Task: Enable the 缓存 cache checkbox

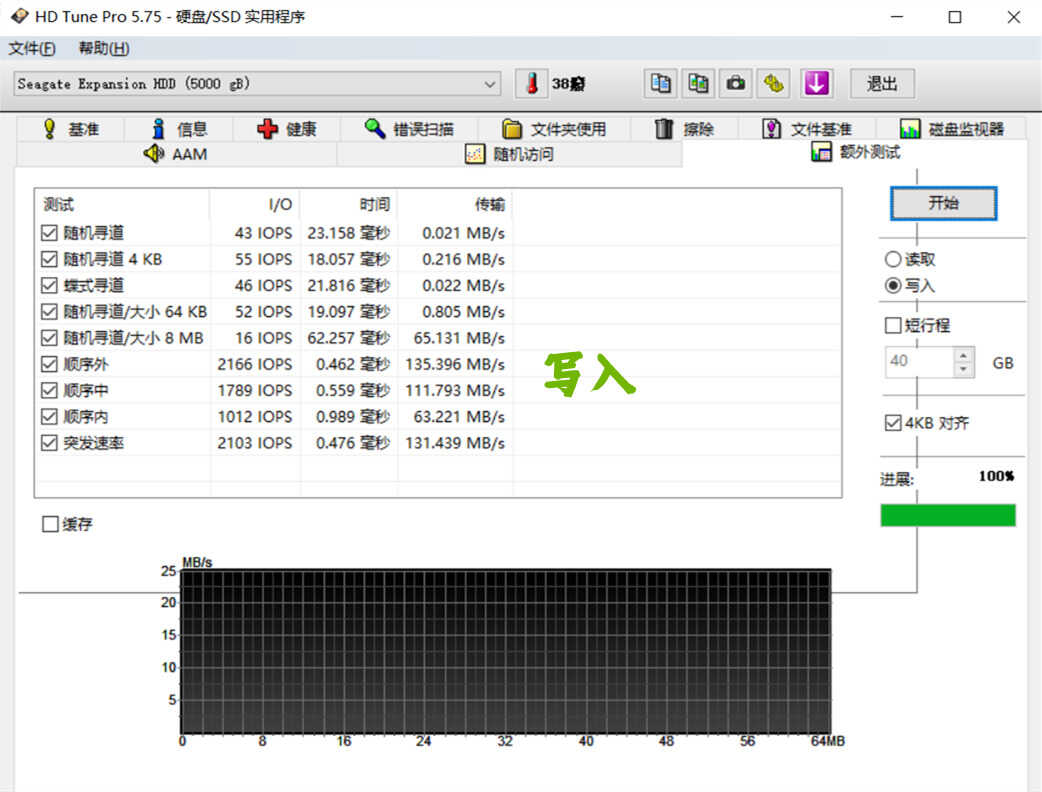Action: (x=50, y=524)
